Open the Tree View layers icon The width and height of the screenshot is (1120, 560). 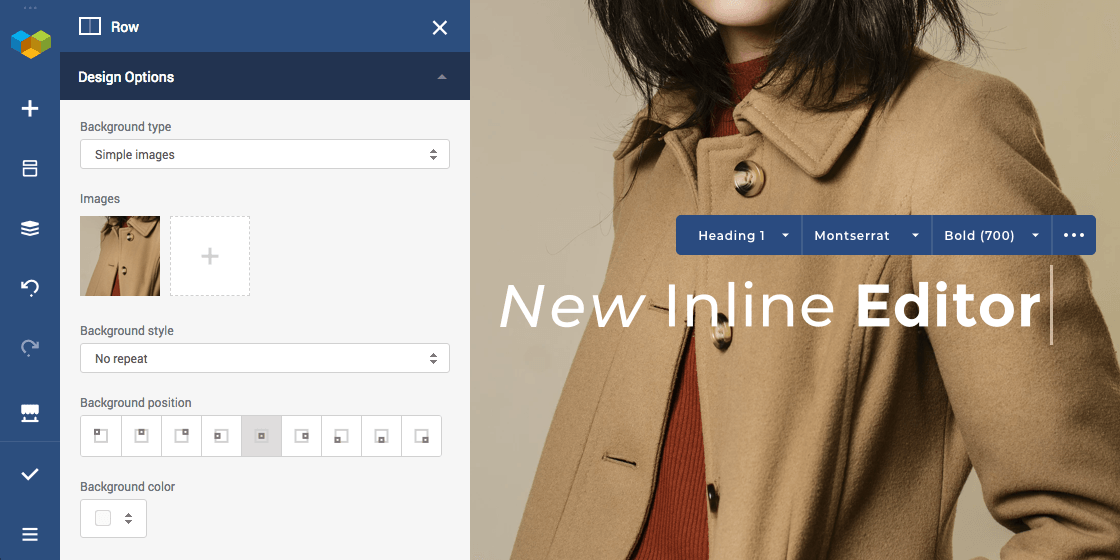tap(30, 229)
